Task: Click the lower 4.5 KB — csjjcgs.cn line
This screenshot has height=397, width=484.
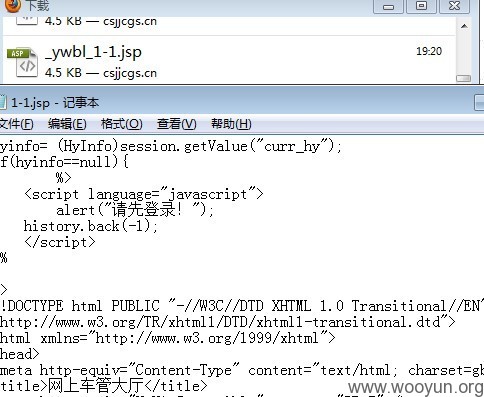Action: (x=101, y=72)
